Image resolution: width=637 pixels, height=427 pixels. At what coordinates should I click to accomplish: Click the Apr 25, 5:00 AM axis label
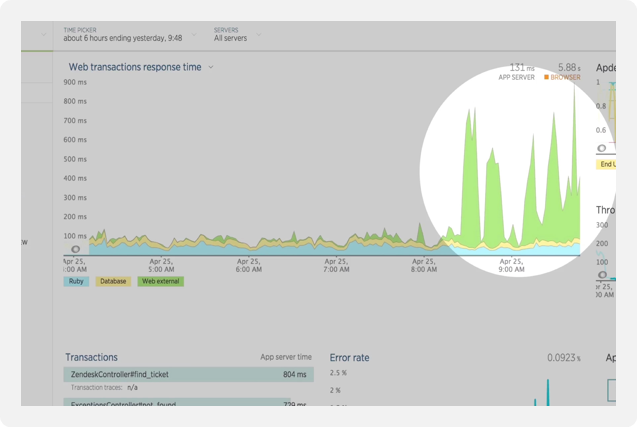[161, 265]
